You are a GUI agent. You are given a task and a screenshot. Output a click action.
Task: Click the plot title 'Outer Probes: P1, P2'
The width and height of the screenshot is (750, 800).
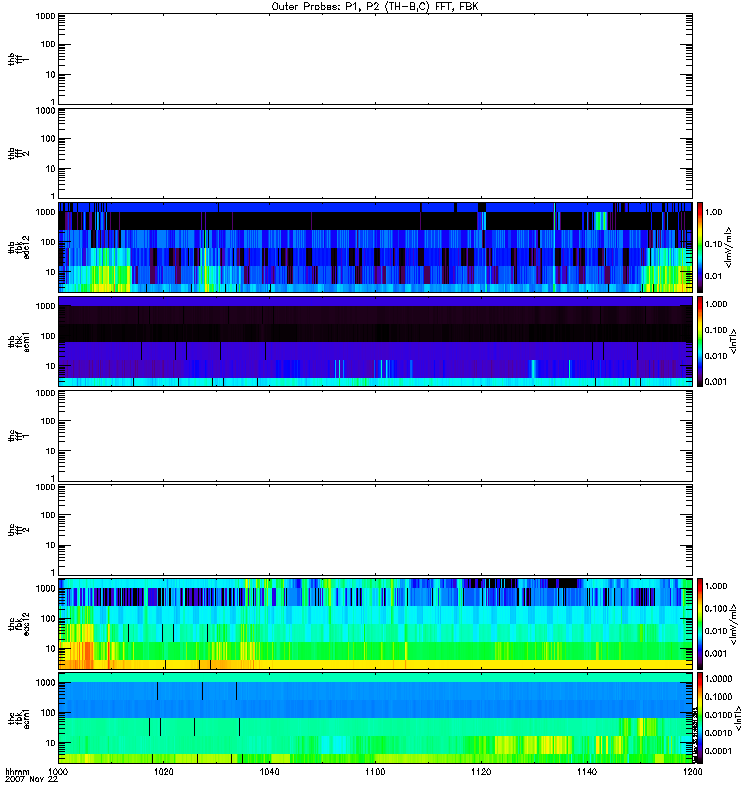[x=374, y=6]
